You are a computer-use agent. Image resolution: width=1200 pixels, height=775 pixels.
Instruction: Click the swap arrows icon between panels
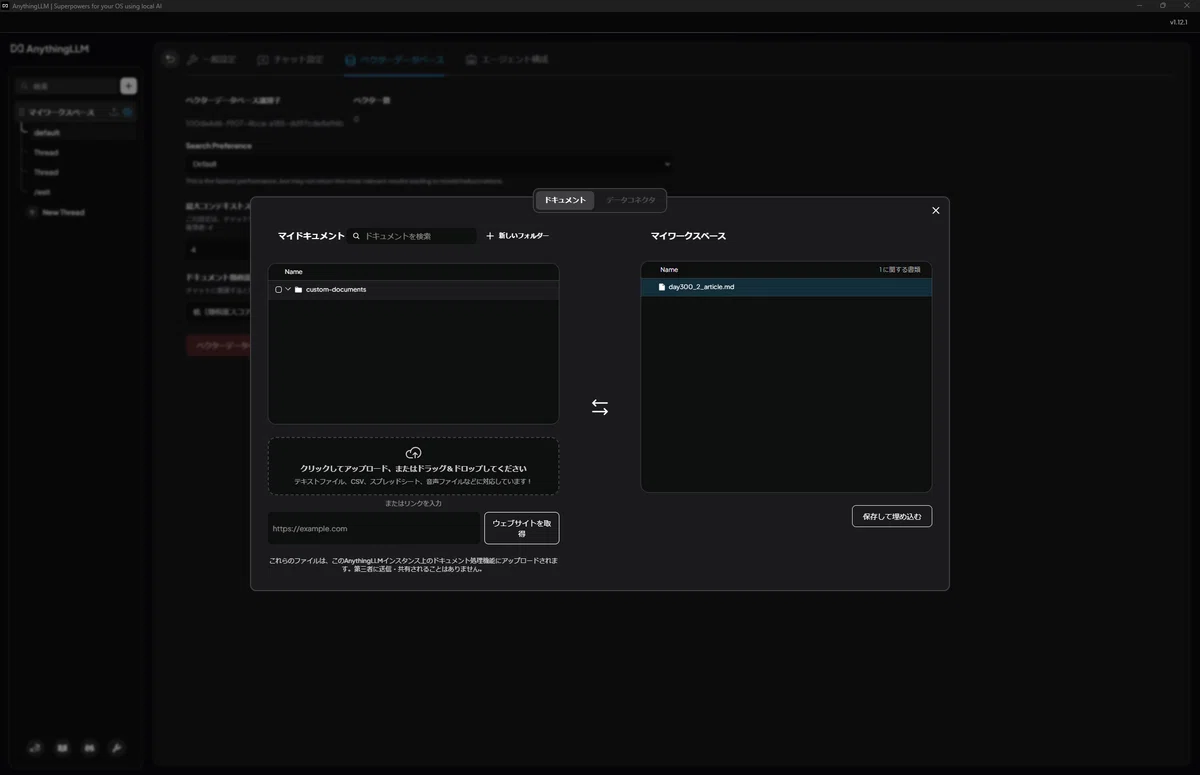pyautogui.click(x=600, y=407)
